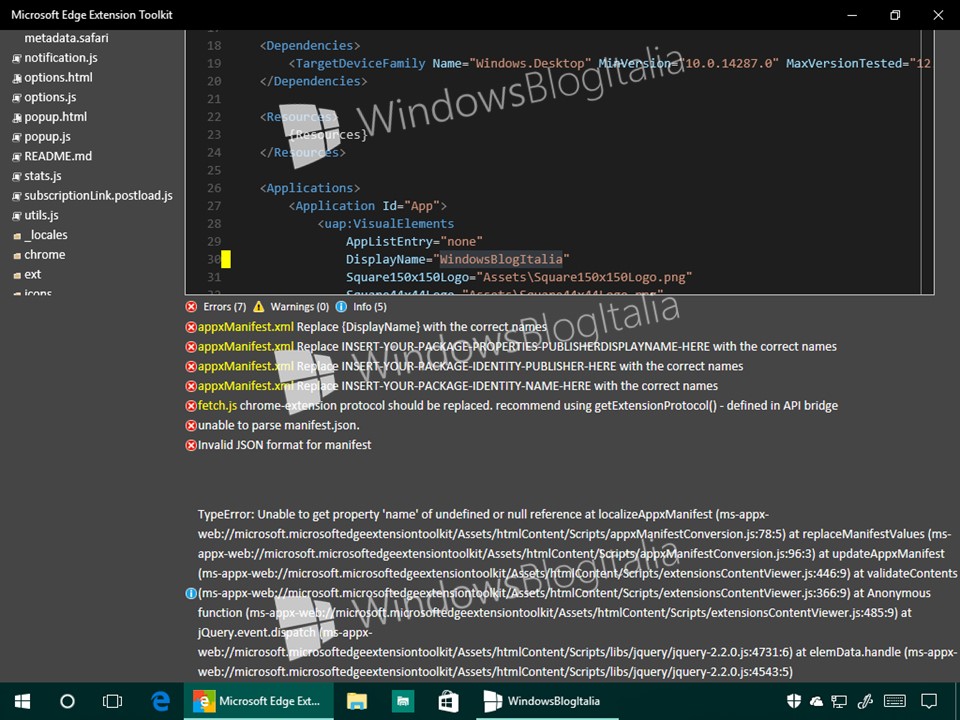Open appxManifest.xml link for IDENTITY-PUBLISHER error
Screen dimensions: 960x720
click(x=246, y=366)
